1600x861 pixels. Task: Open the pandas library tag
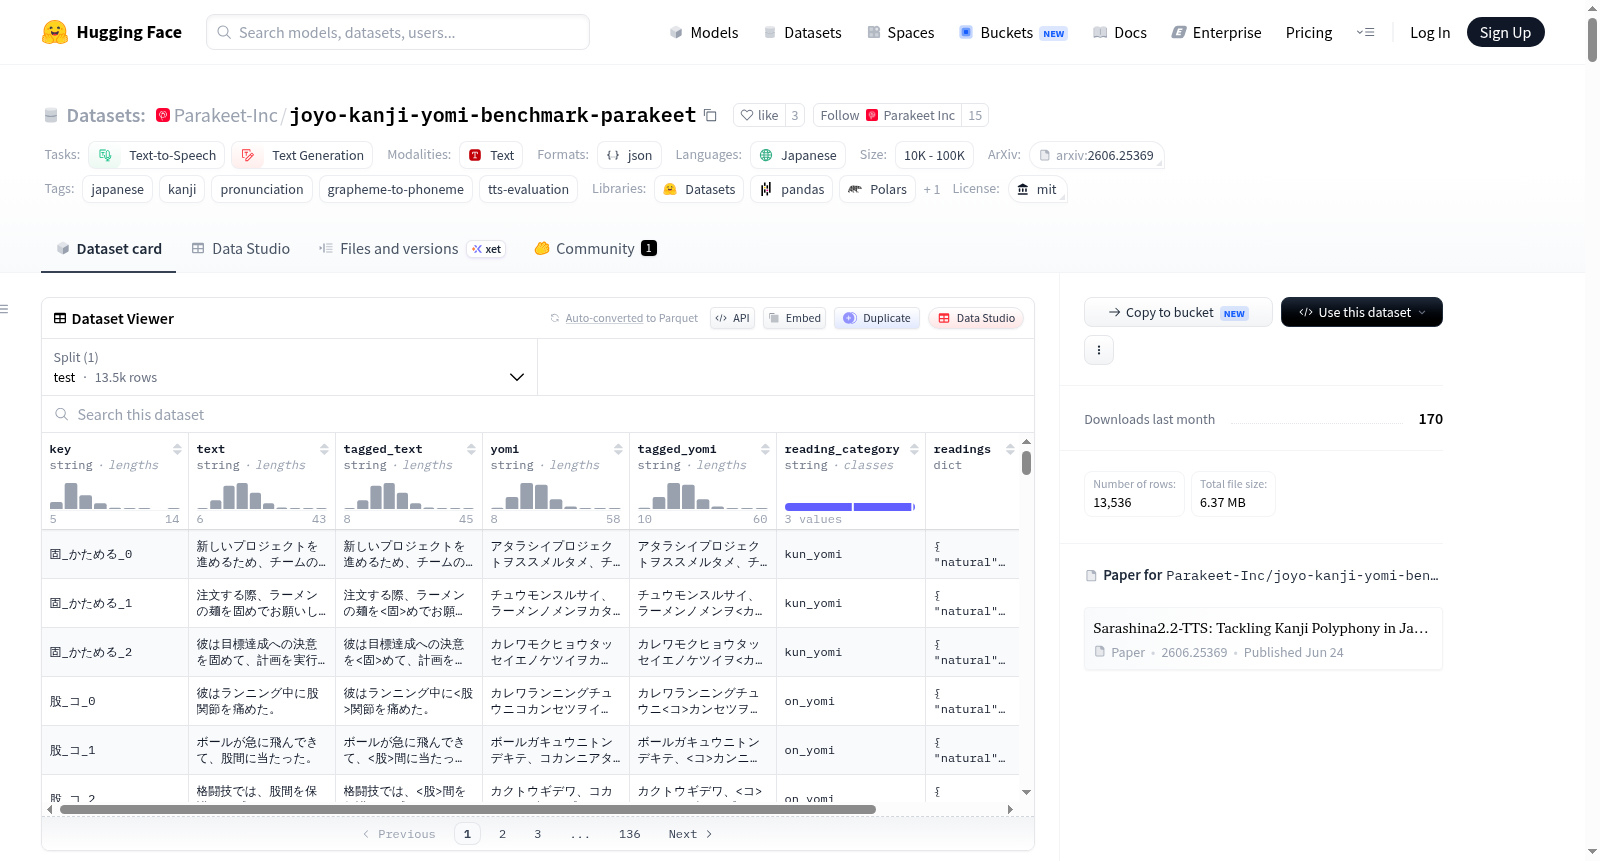[x=791, y=189]
